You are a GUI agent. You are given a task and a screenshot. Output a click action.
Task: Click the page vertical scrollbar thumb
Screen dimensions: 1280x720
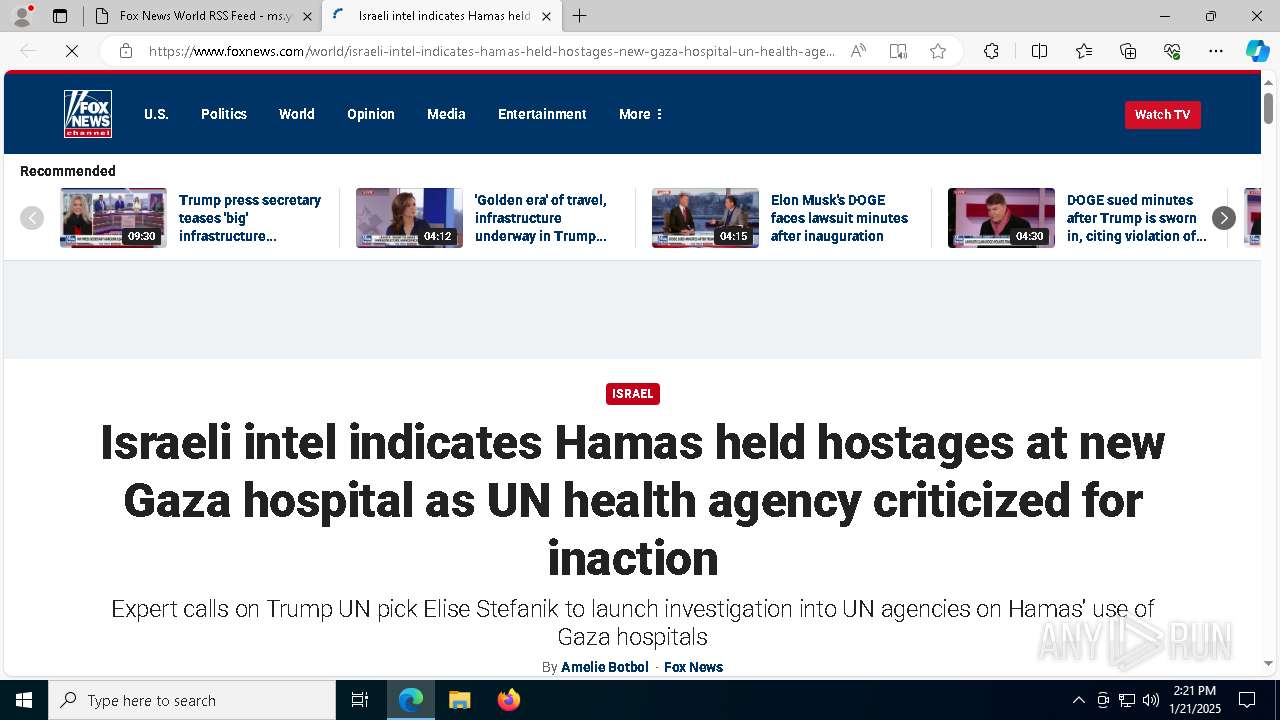coord(1269,107)
